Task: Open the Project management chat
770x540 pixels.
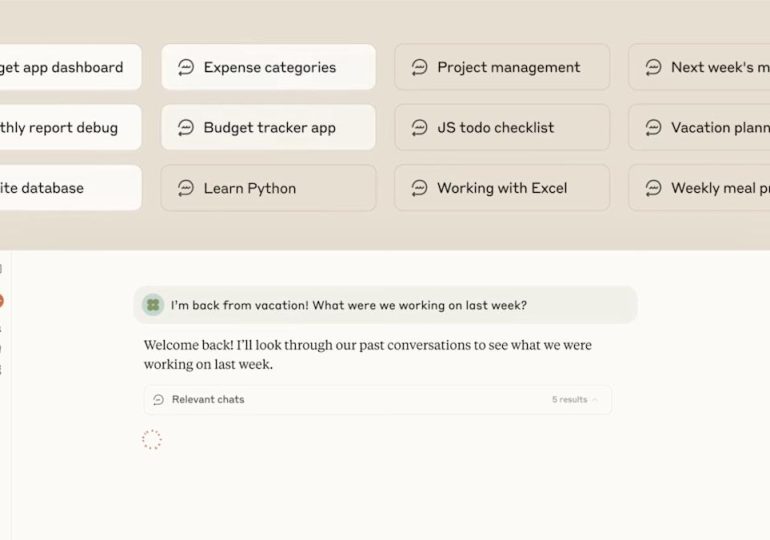Action: (x=508, y=68)
